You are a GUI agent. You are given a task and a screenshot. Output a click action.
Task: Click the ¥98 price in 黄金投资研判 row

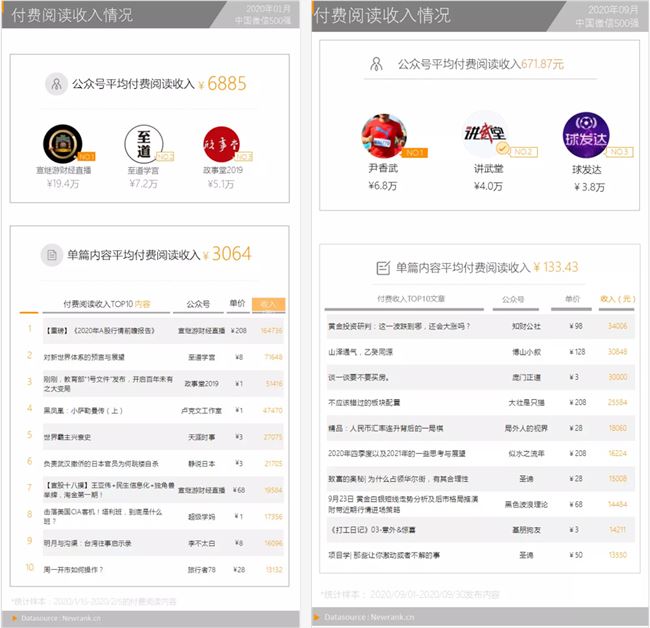coord(576,326)
